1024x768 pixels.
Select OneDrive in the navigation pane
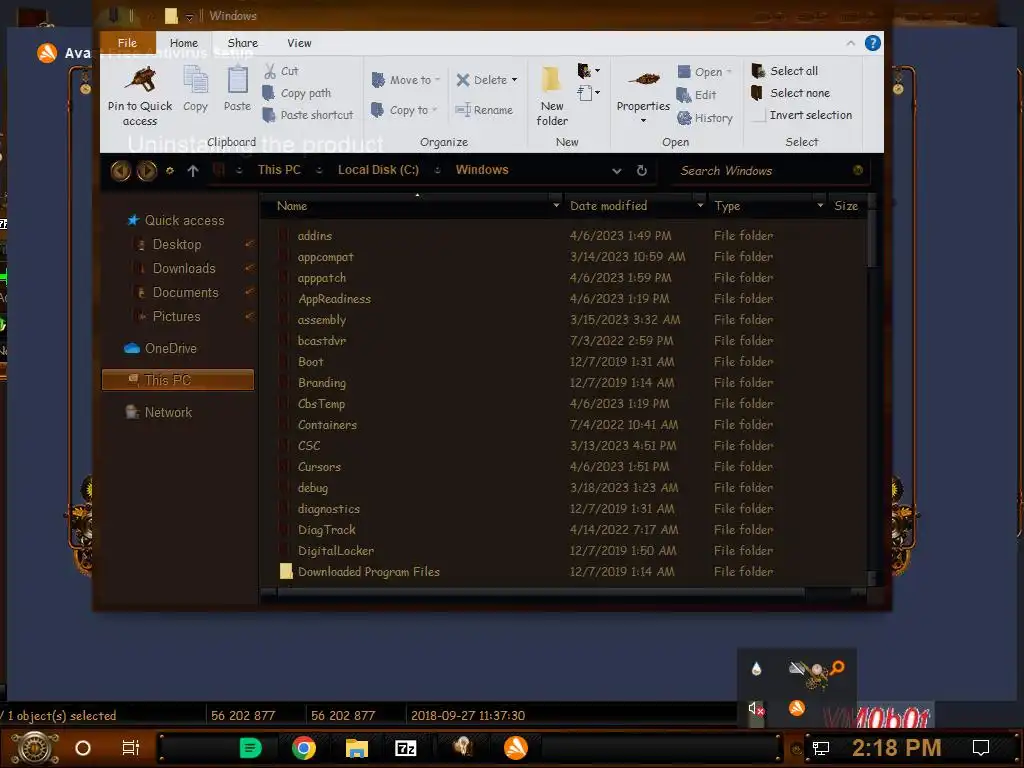pyautogui.click(x=161, y=349)
